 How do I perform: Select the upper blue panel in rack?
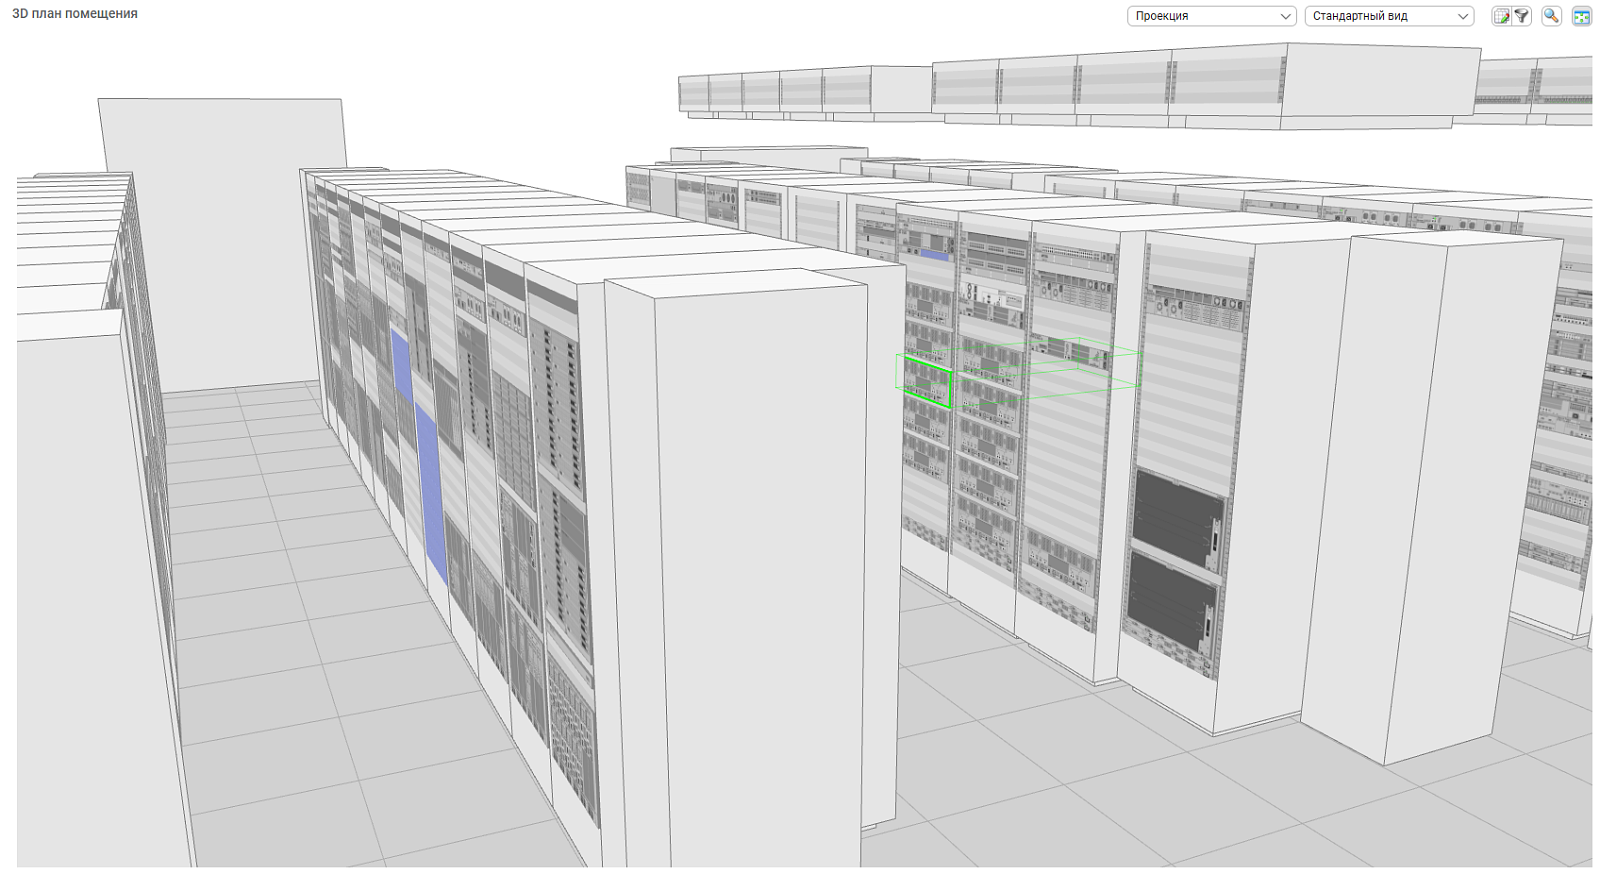pos(401,367)
